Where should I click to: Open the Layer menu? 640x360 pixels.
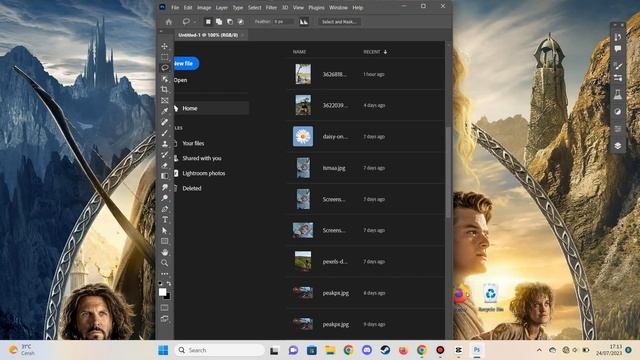(x=222, y=7)
